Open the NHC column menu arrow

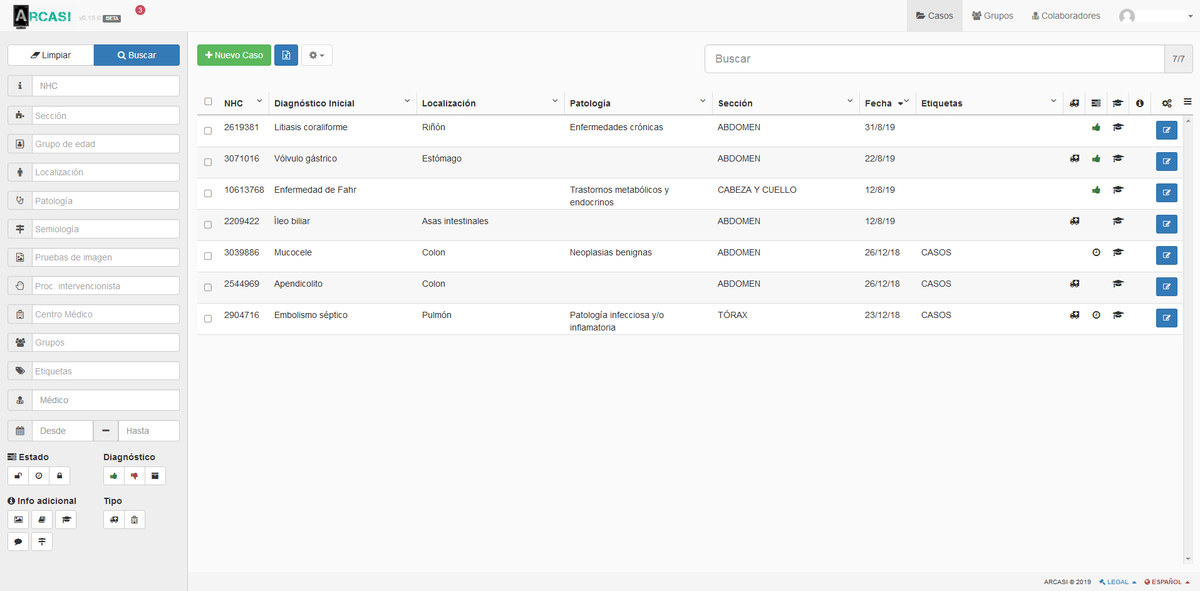260,101
